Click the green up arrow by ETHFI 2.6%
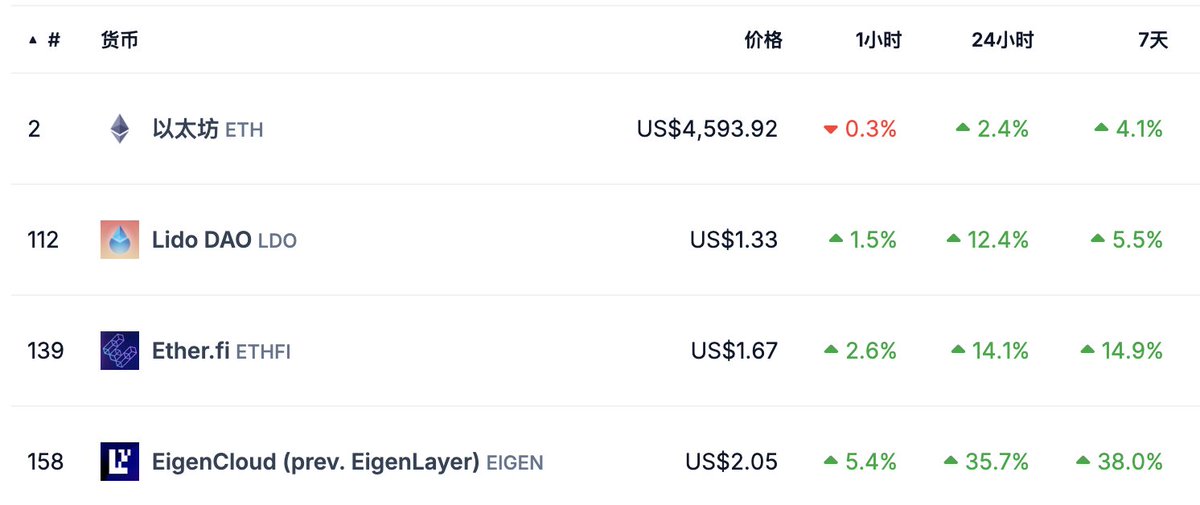This screenshot has width=1200, height=505. [830, 350]
